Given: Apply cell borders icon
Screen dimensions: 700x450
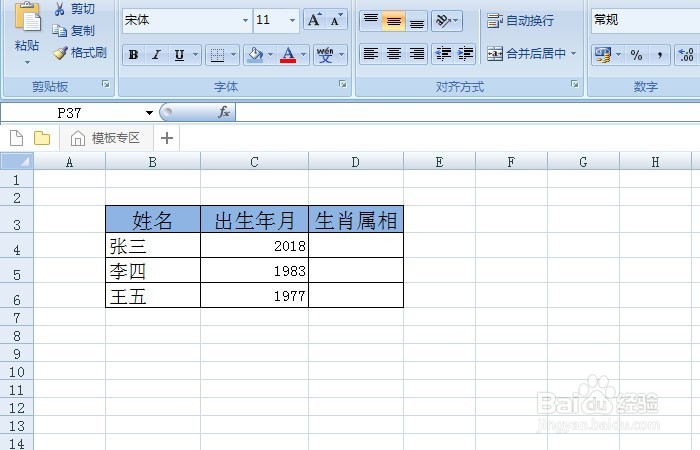Looking at the screenshot, I should pyautogui.click(x=217, y=55).
